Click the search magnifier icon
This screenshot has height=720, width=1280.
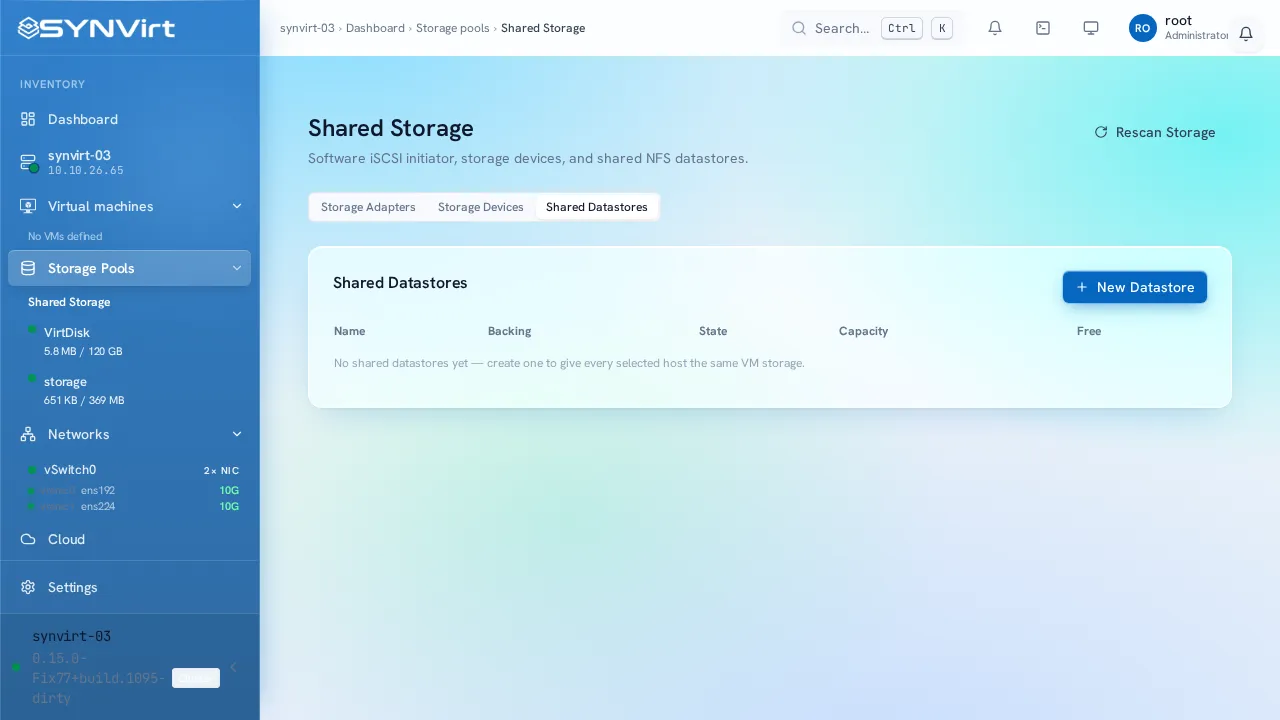pyautogui.click(x=799, y=28)
